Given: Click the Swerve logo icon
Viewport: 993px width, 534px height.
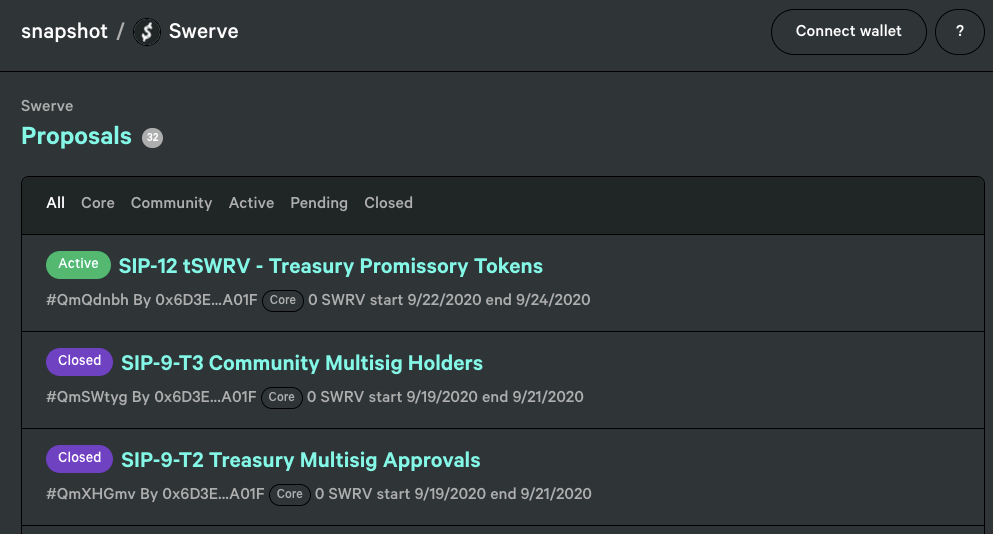Looking at the screenshot, I should click(146, 32).
